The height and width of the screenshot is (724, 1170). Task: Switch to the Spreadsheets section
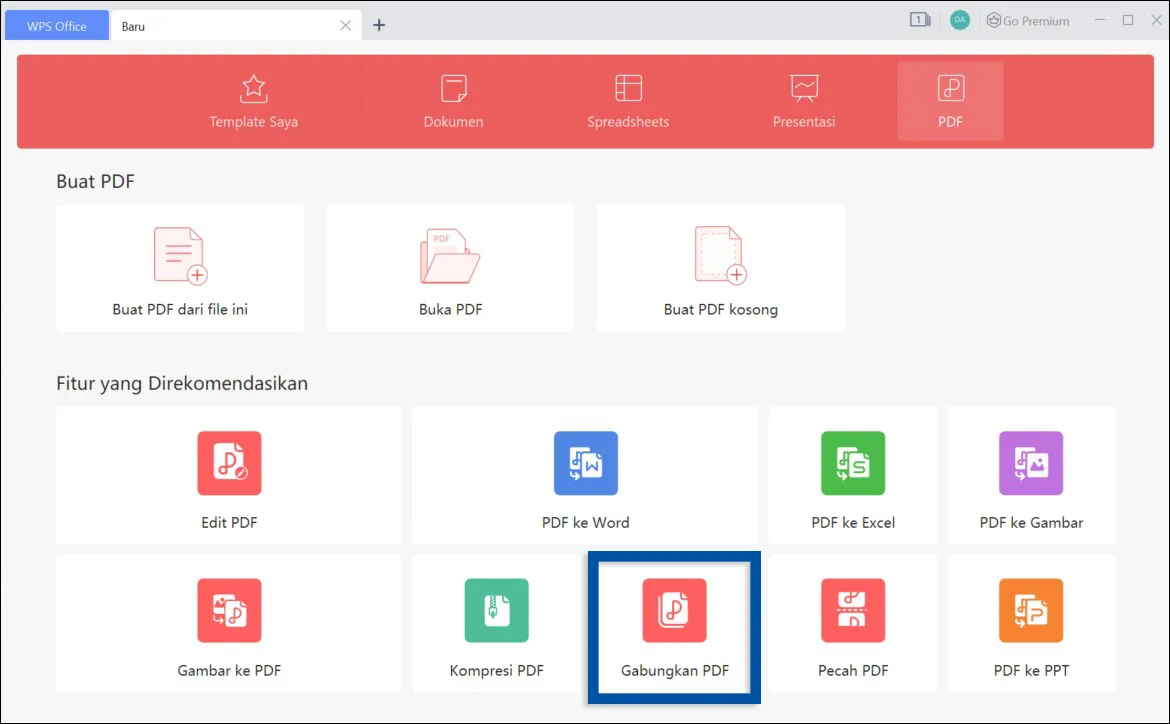pyautogui.click(x=628, y=100)
